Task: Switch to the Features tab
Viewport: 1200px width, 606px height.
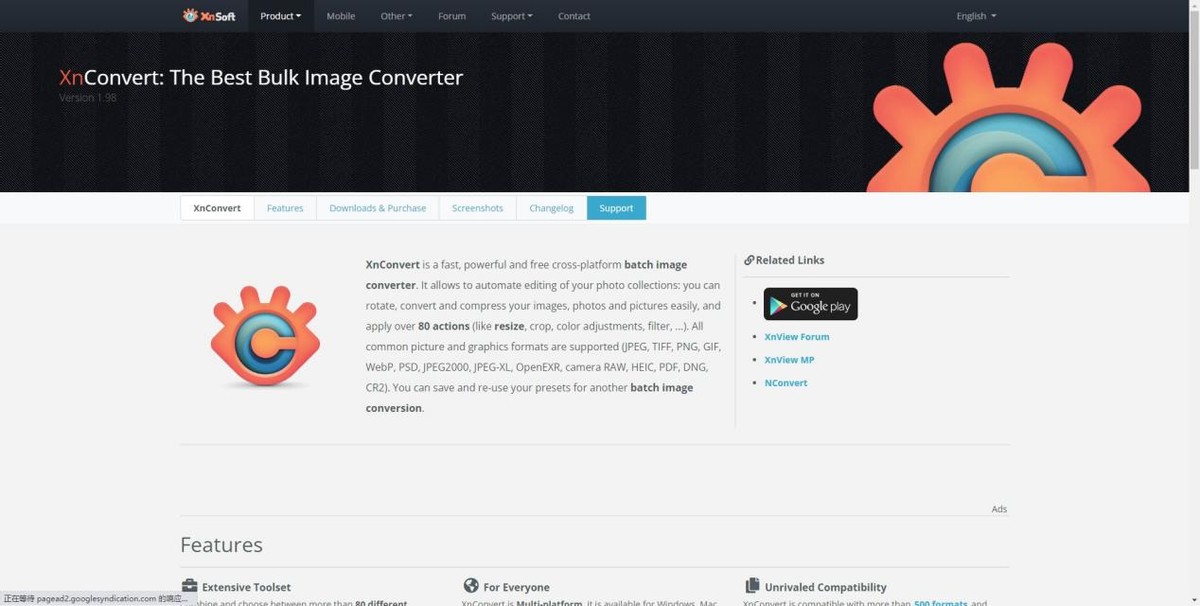Action: pyautogui.click(x=285, y=208)
